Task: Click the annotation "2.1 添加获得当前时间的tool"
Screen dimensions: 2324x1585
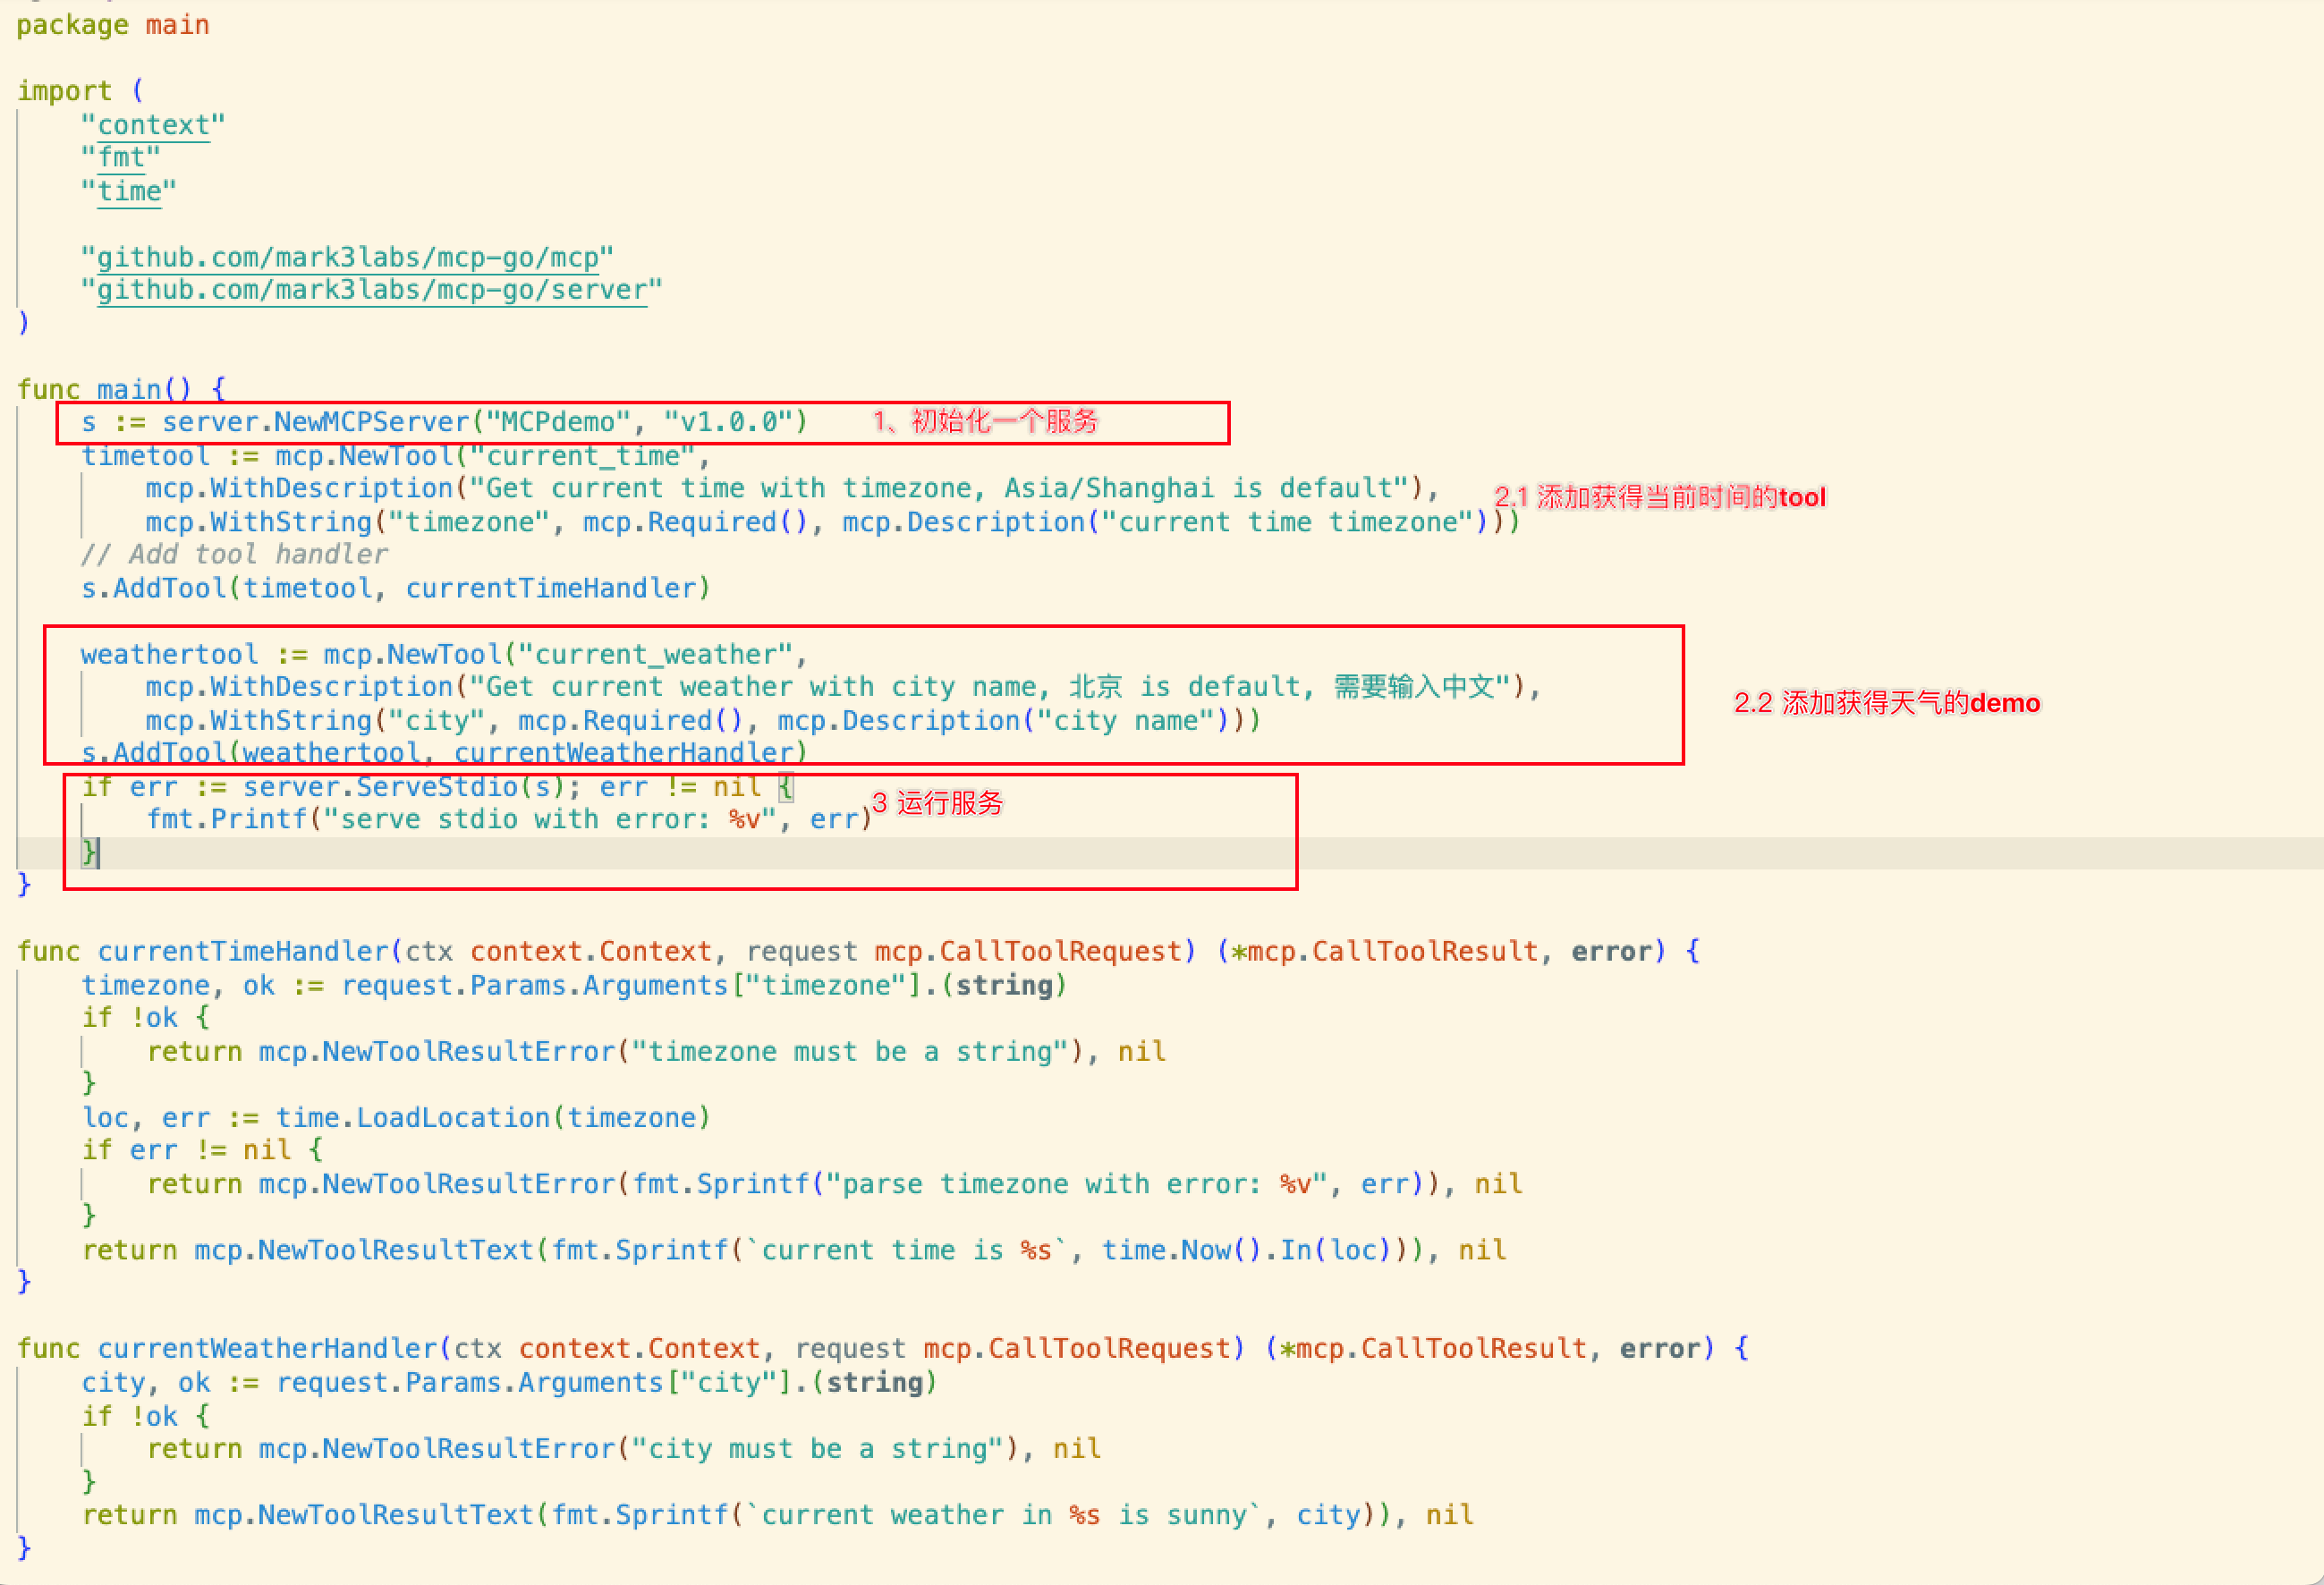Action: coord(1659,497)
